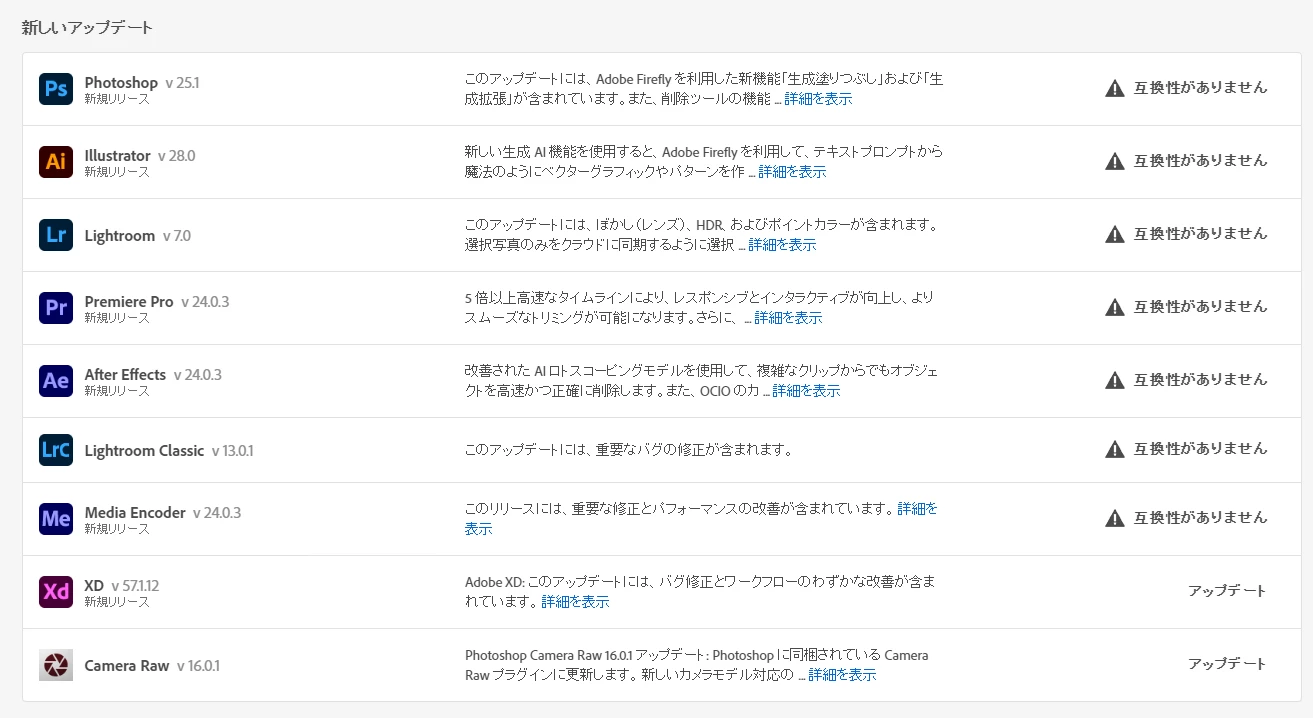
Task: Open 詳細を表示 link for Illustrator
Action: click(792, 172)
